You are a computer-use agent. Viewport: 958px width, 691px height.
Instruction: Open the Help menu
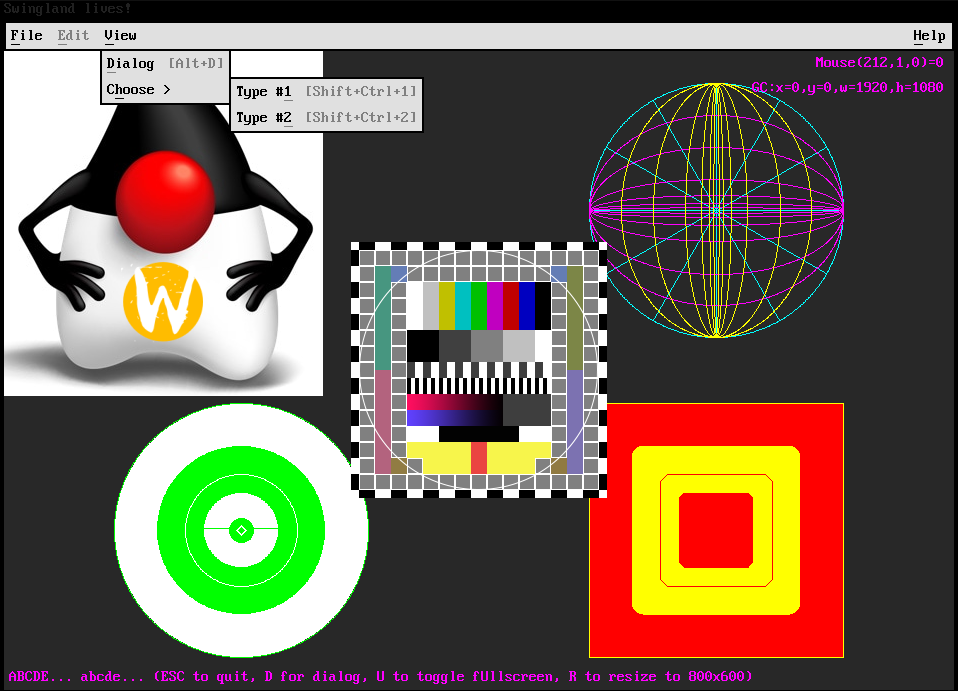click(929, 35)
